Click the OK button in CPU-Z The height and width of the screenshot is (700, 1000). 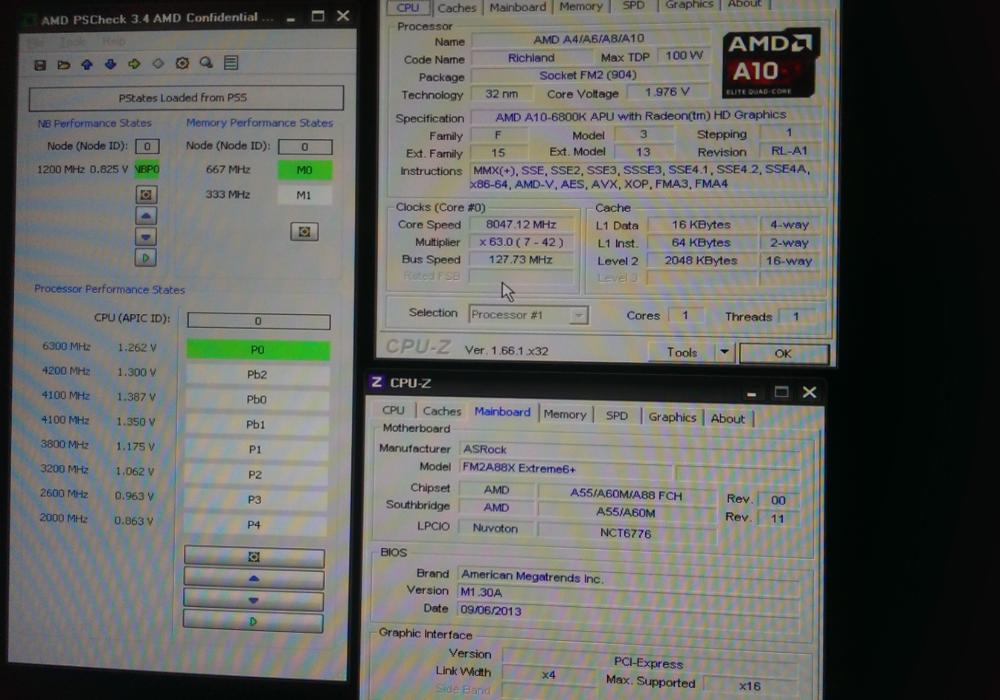coord(783,353)
